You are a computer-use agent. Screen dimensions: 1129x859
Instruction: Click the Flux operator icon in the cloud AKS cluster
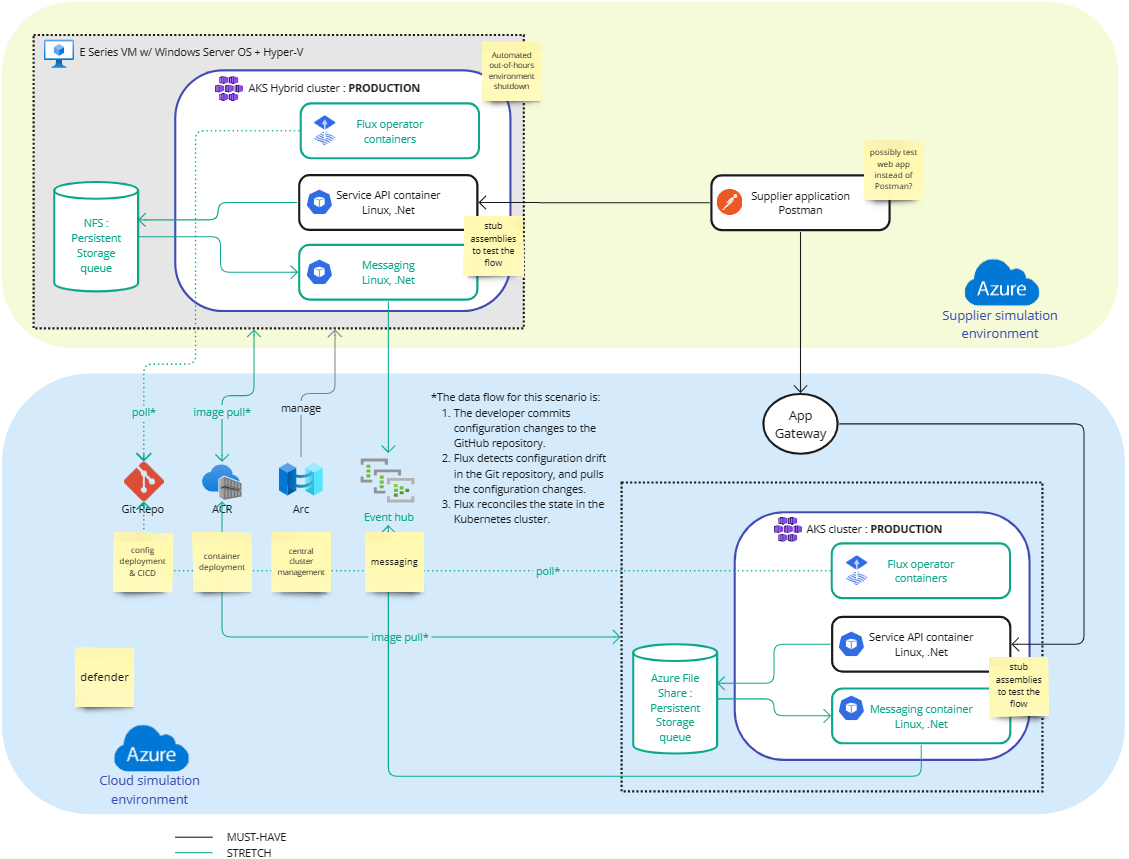[856, 569]
